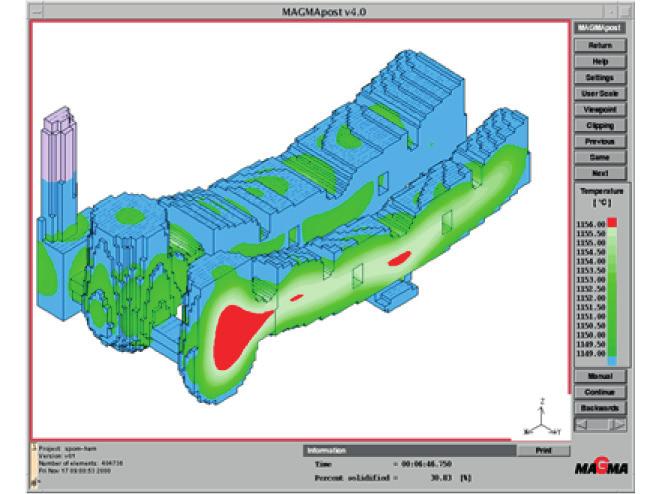Viewport: 662px width, 494px height.
Task: Click the red swatch of temperature legend
Action: pos(612,223)
